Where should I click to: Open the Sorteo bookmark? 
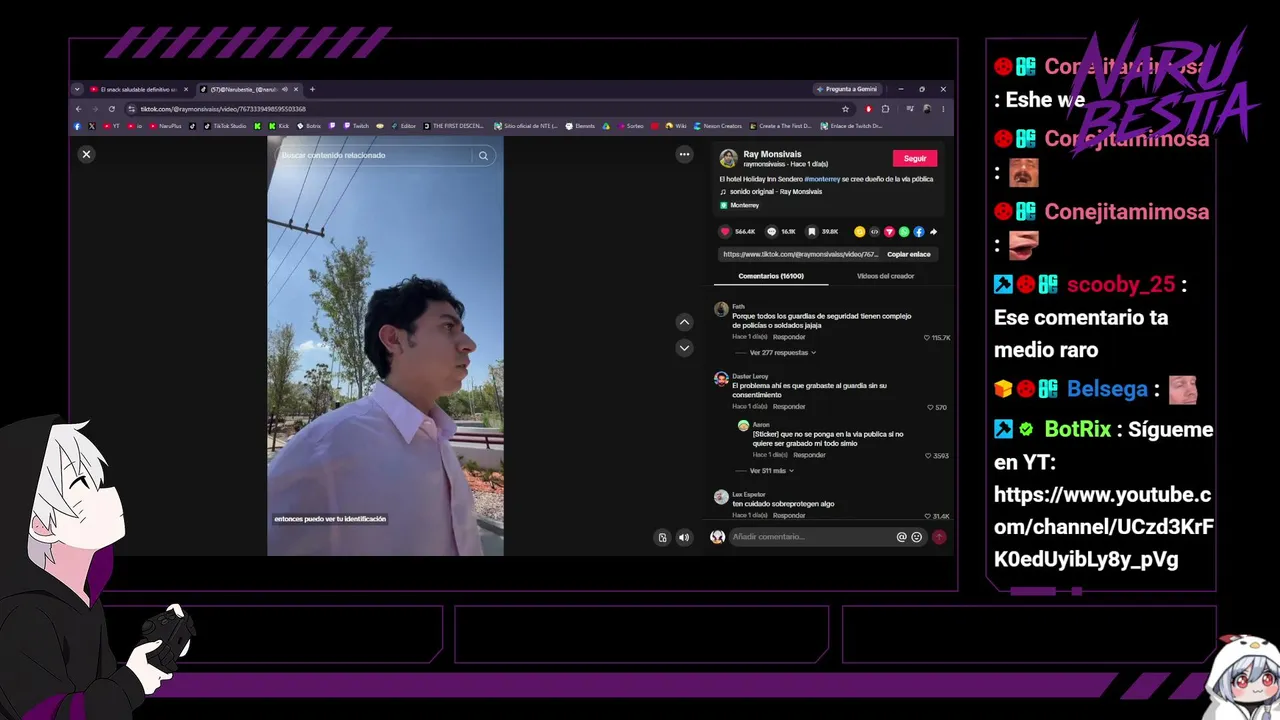631,126
